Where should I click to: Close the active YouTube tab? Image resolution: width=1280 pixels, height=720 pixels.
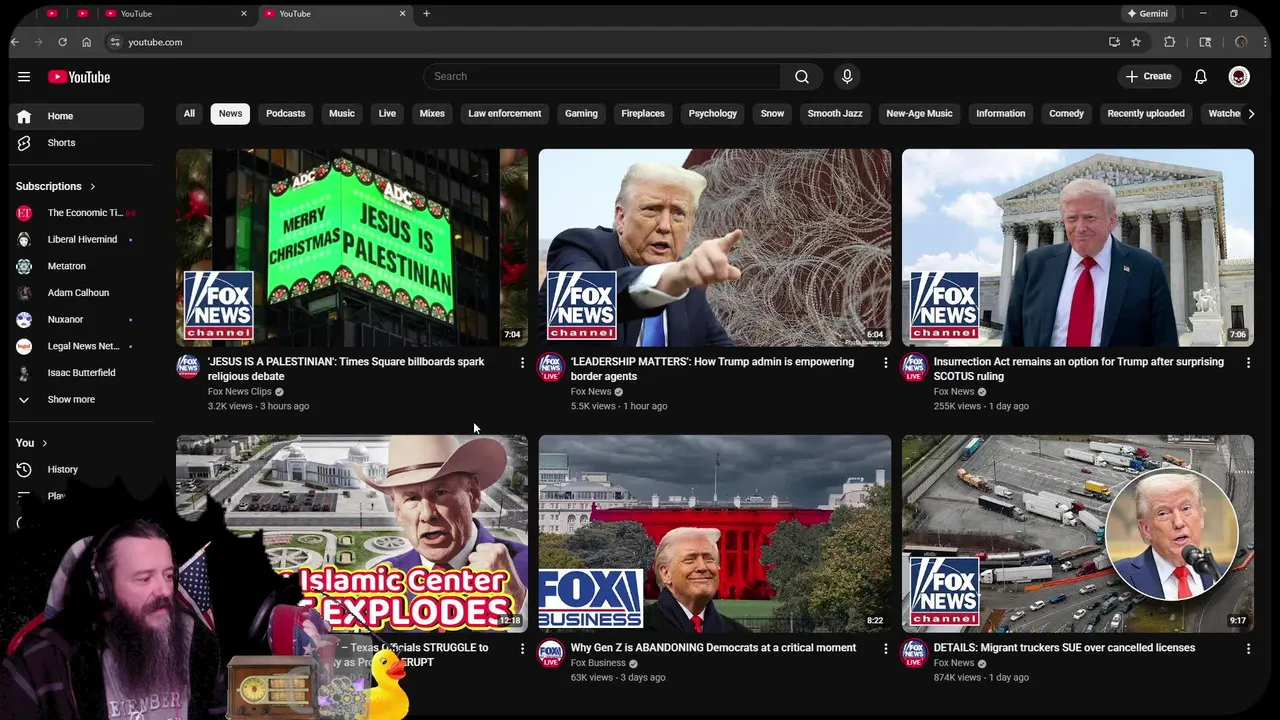(403, 14)
